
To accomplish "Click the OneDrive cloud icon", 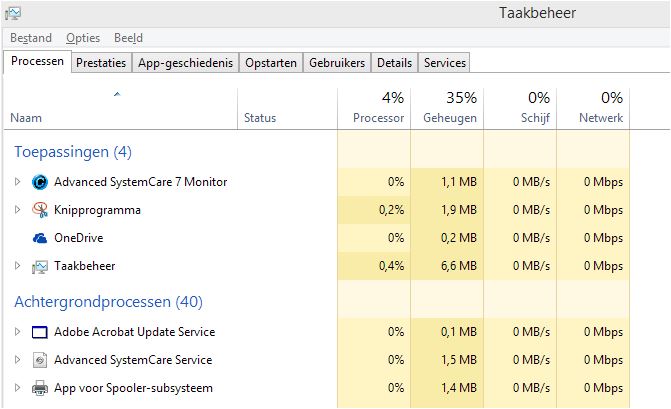I will pyautogui.click(x=40, y=238).
